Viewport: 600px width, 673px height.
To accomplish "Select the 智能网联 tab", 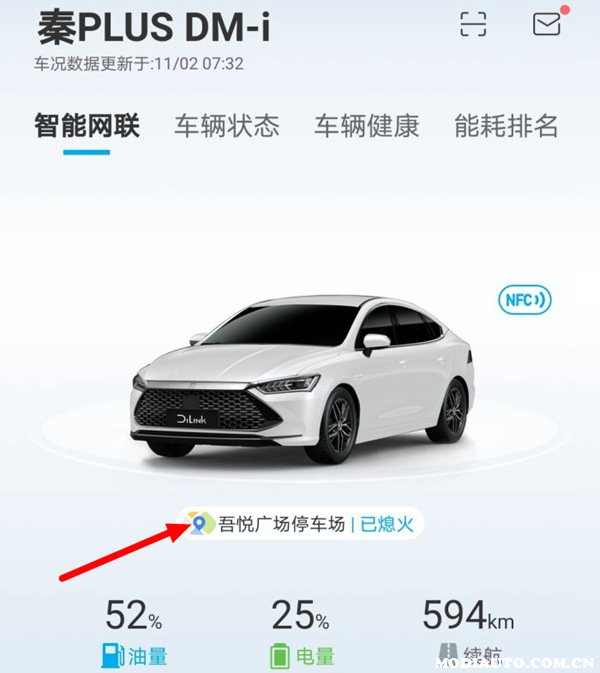I will [87, 126].
